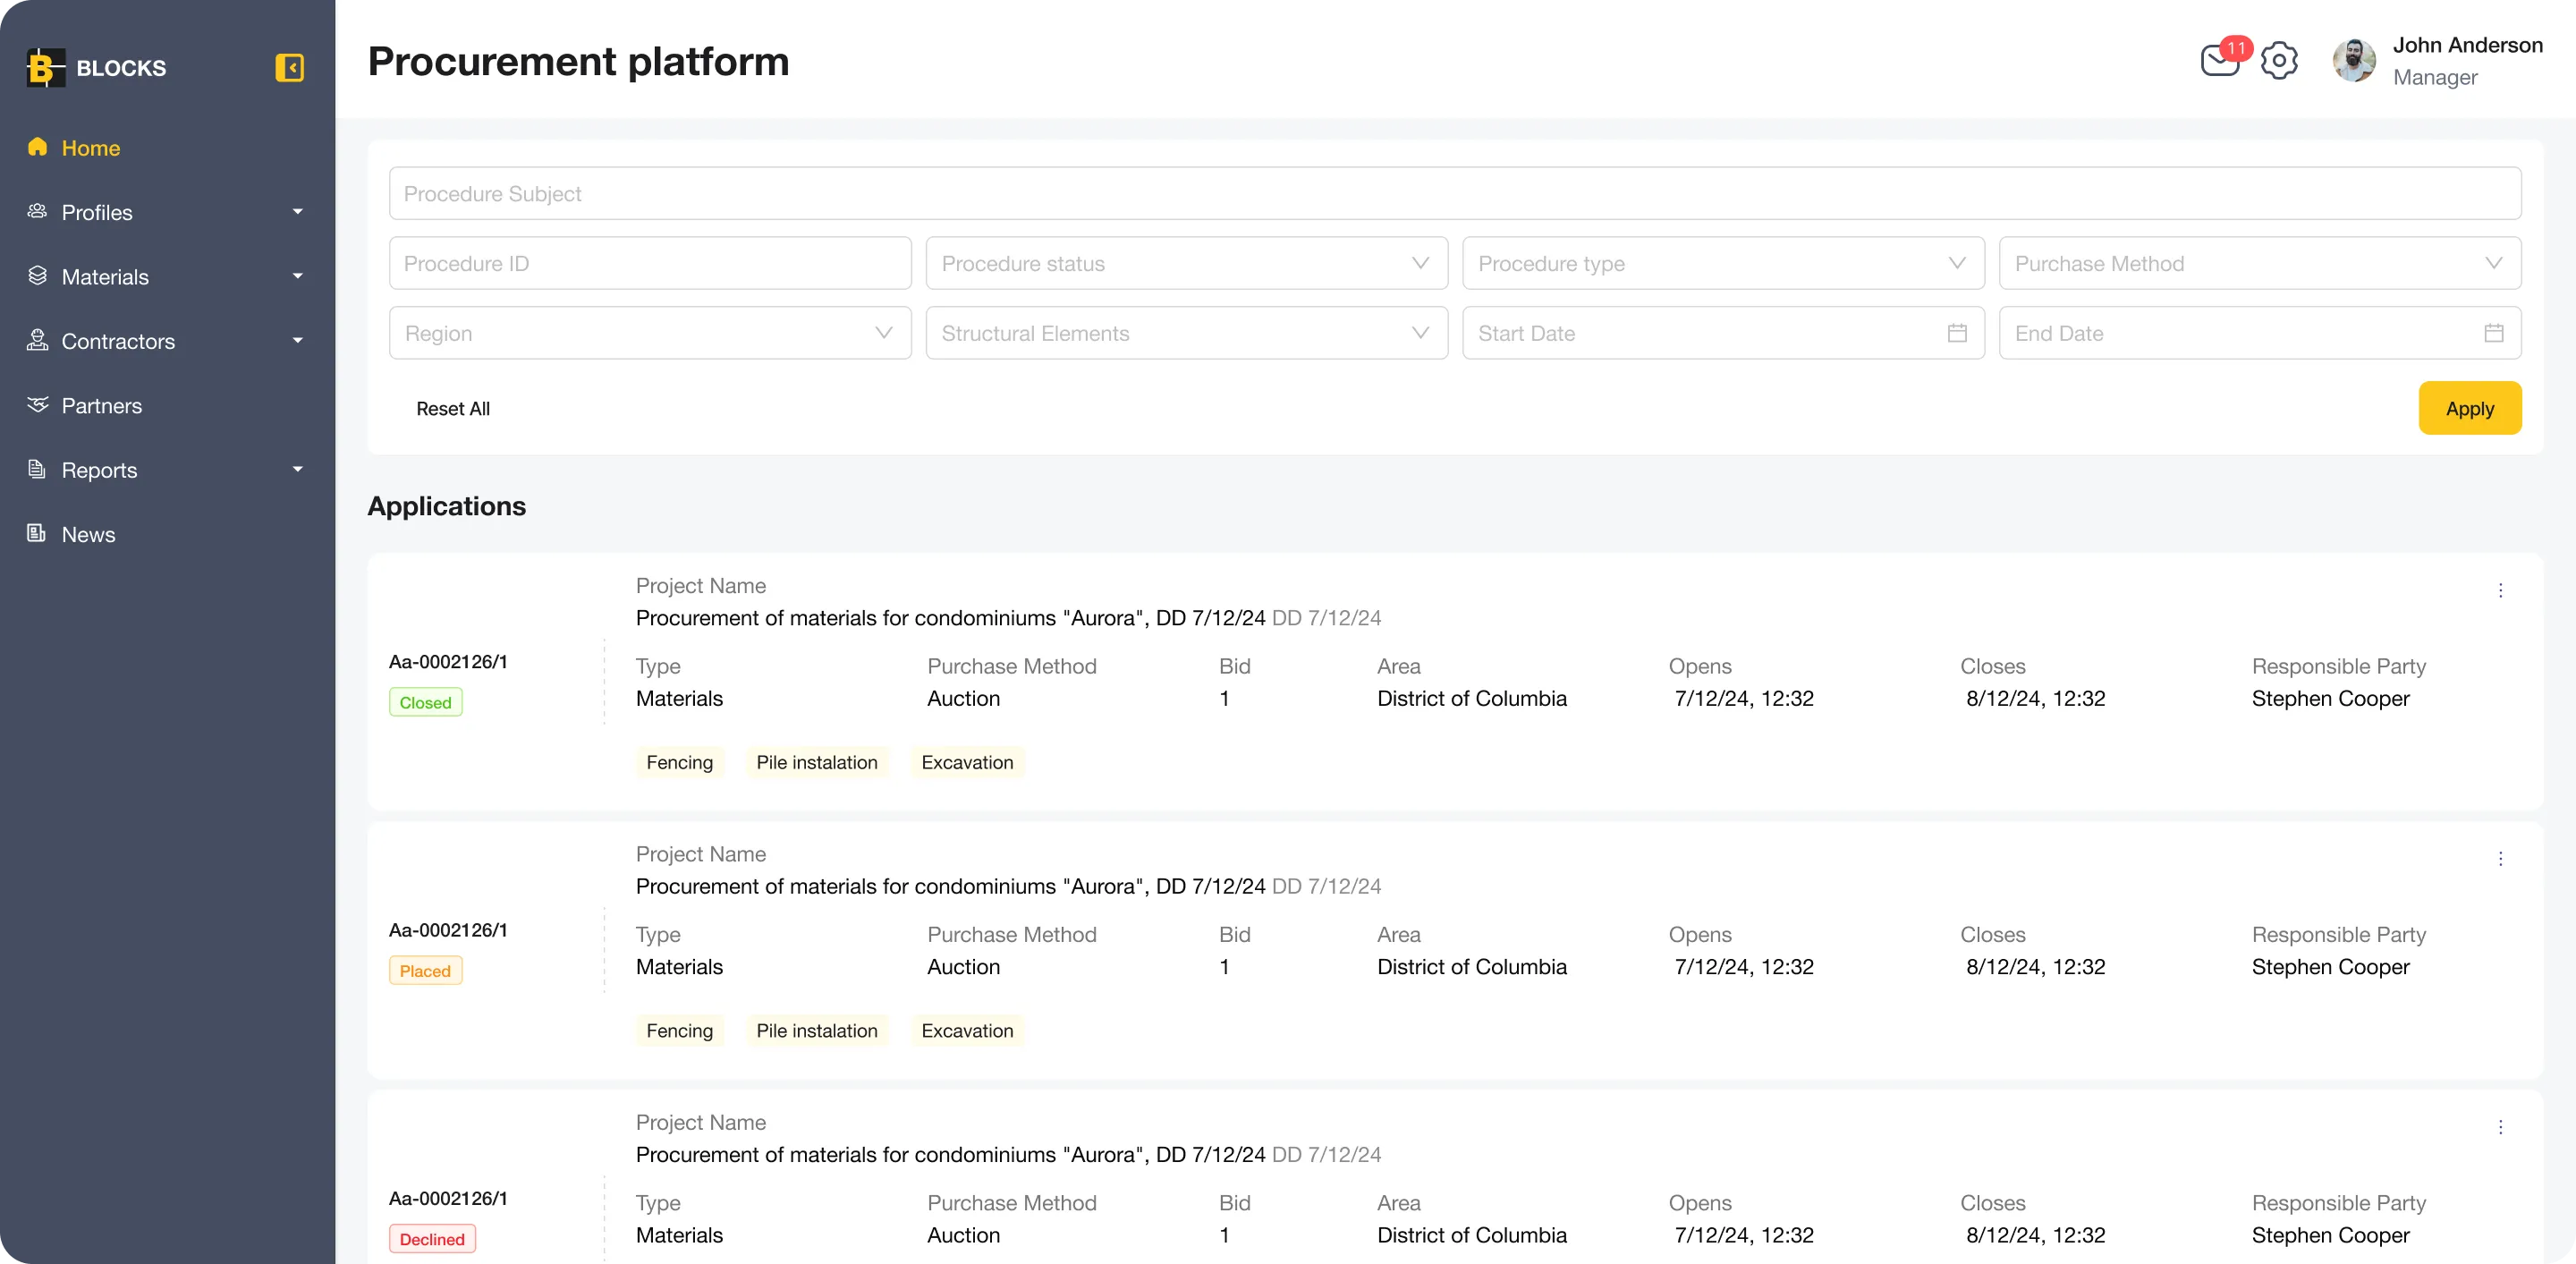This screenshot has height=1264, width=2576.
Task: Click the John Anderson user name
Action: point(2467,45)
